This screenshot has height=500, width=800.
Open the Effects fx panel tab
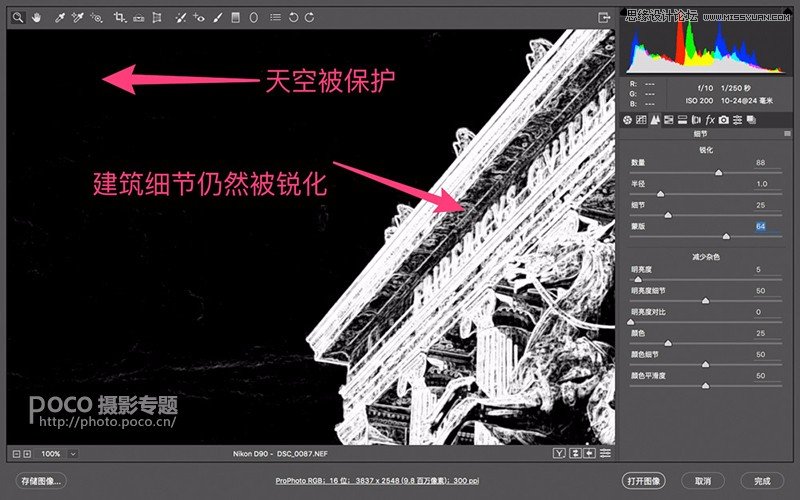click(x=710, y=120)
